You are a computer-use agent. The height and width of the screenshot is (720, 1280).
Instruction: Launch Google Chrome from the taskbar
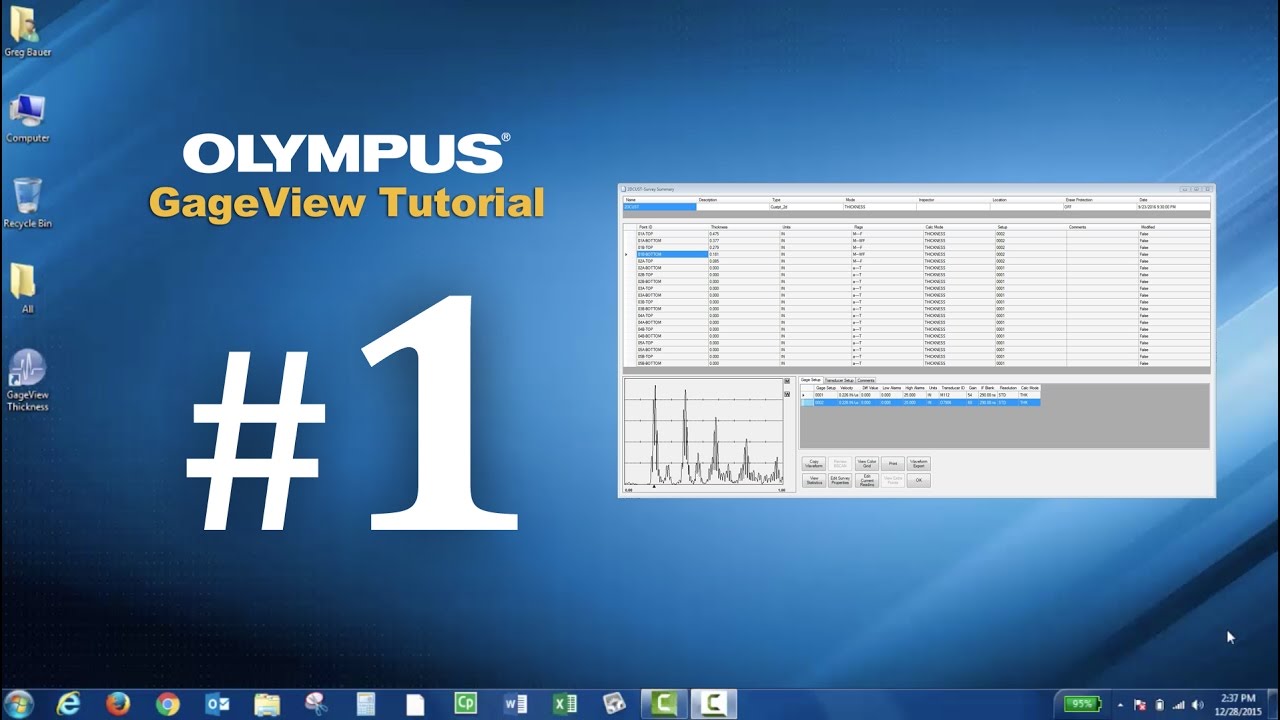pos(168,704)
